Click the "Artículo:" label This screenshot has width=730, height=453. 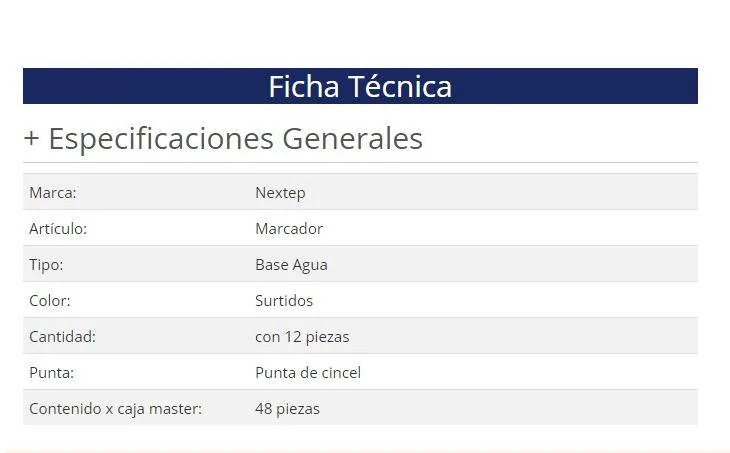[x=58, y=229]
